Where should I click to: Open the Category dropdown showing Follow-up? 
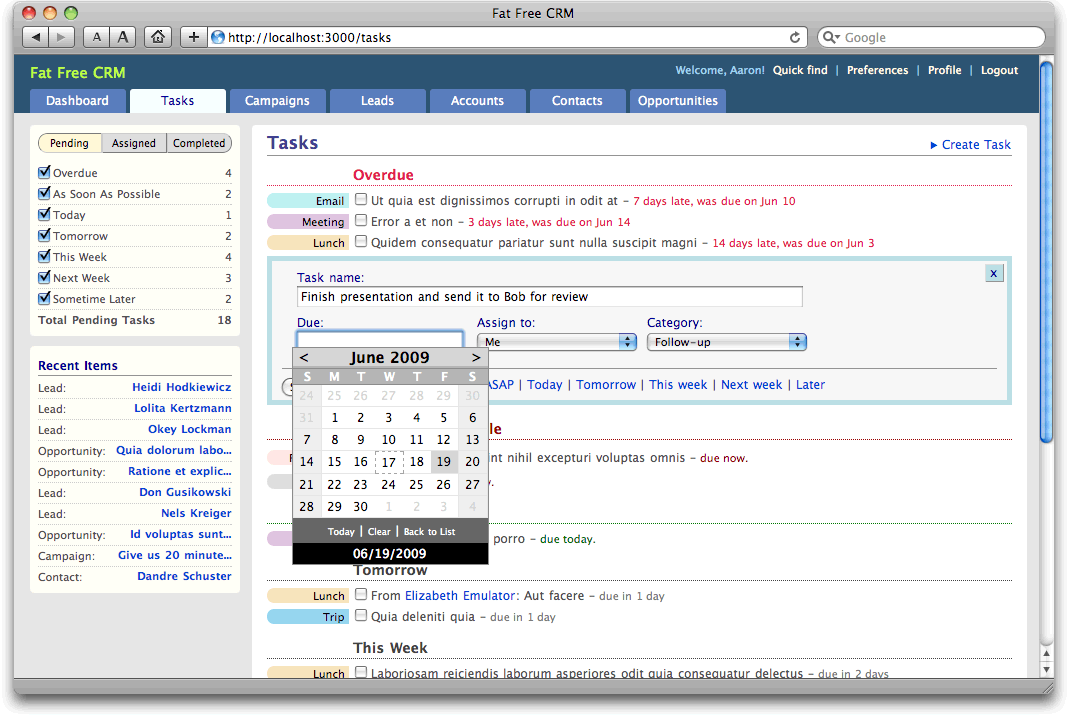point(726,342)
